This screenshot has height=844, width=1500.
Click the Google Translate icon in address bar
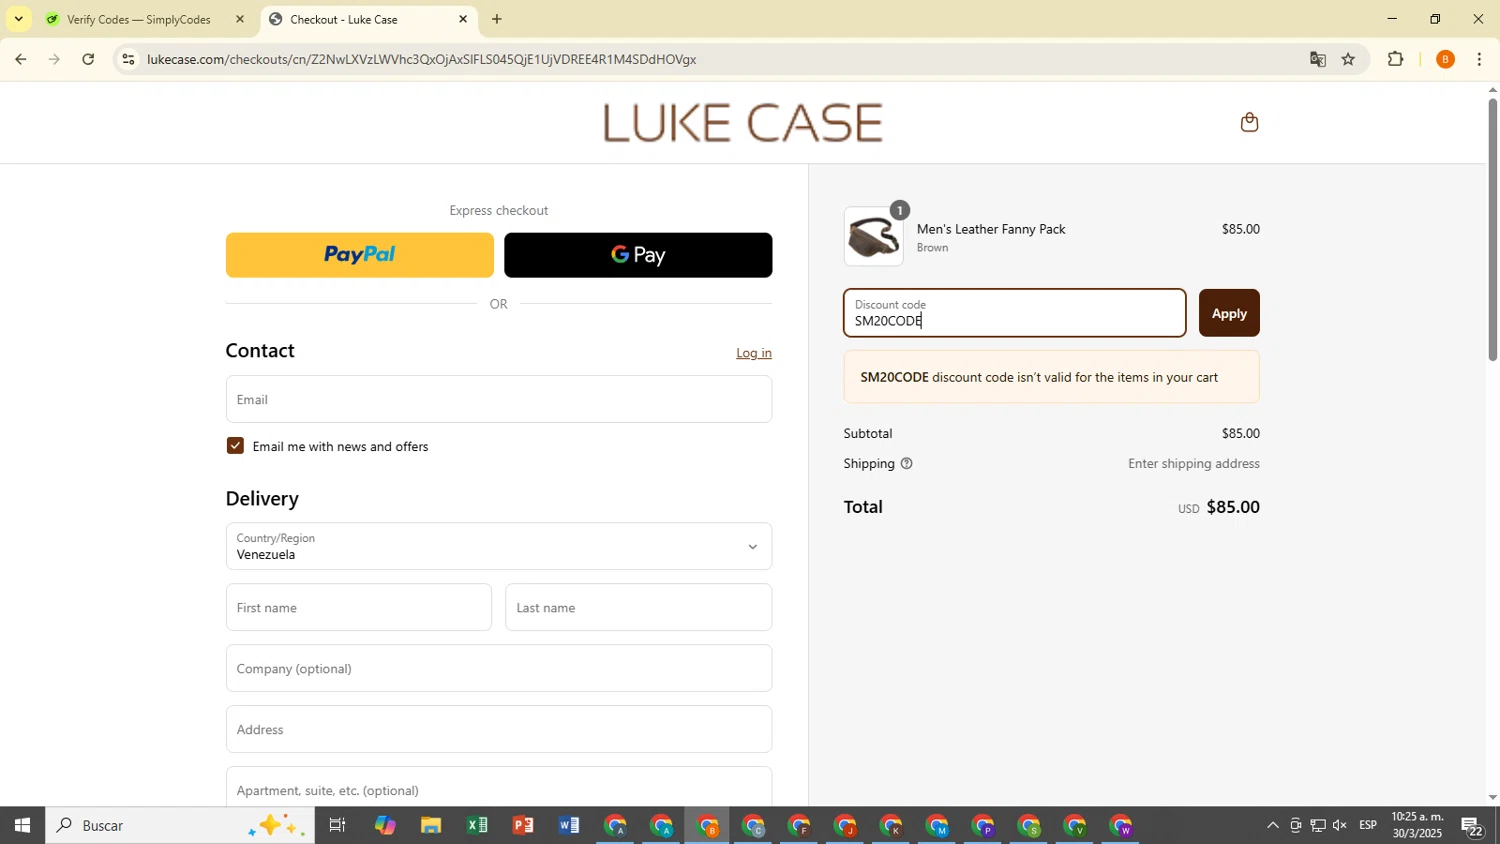[x=1317, y=59]
